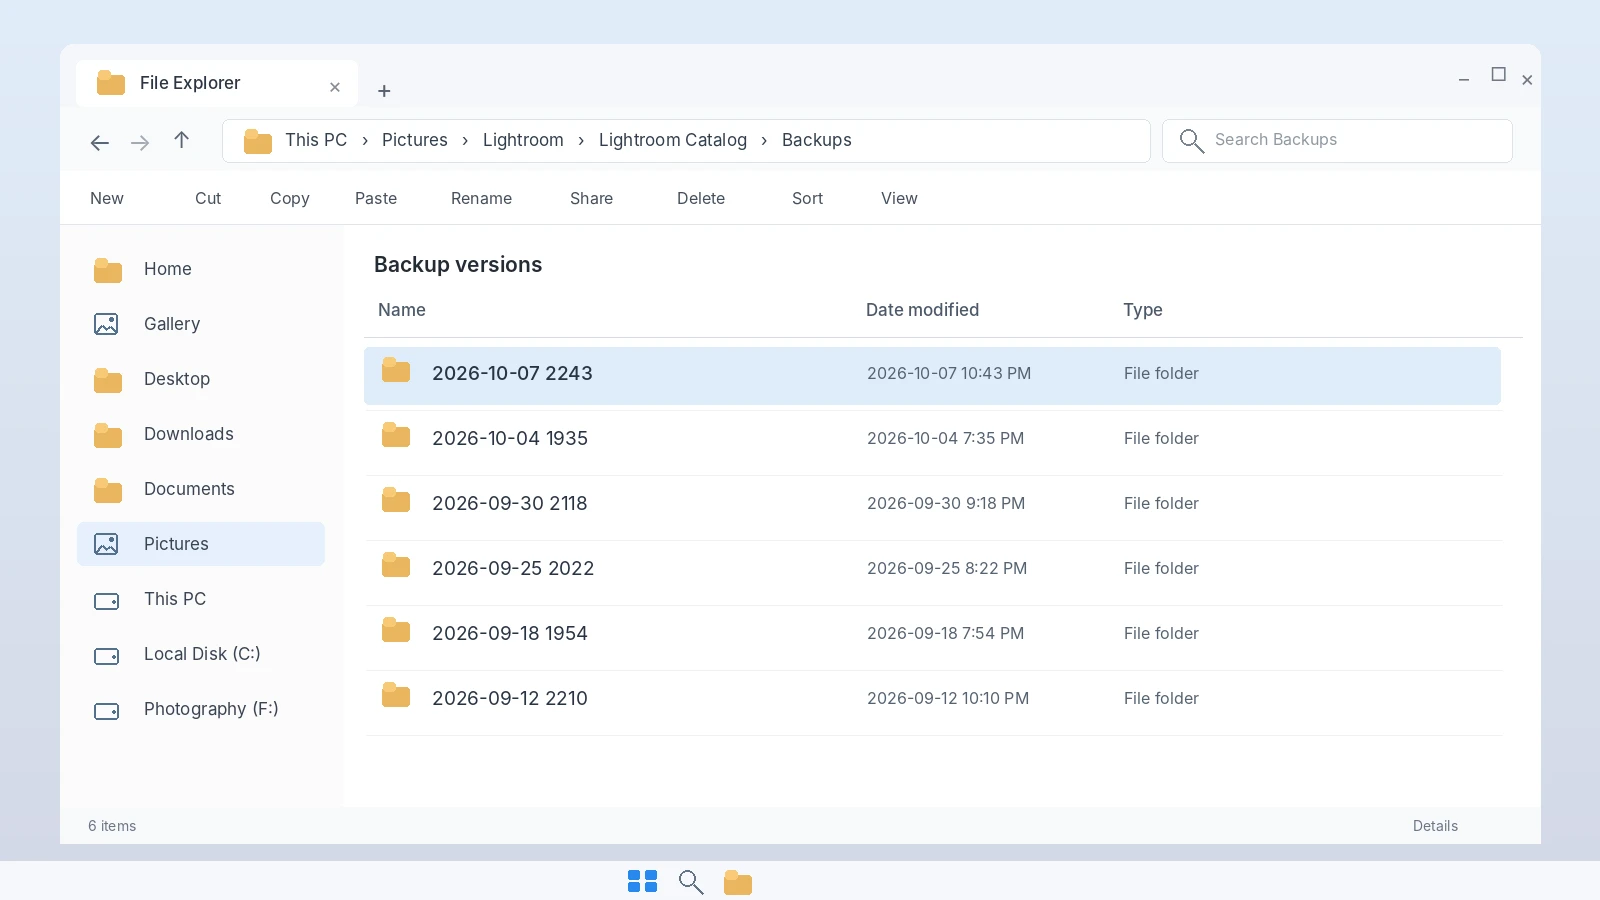Expand chevron after Lightroom in breadcrumb
The image size is (1600, 900).
(x=581, y=141)
